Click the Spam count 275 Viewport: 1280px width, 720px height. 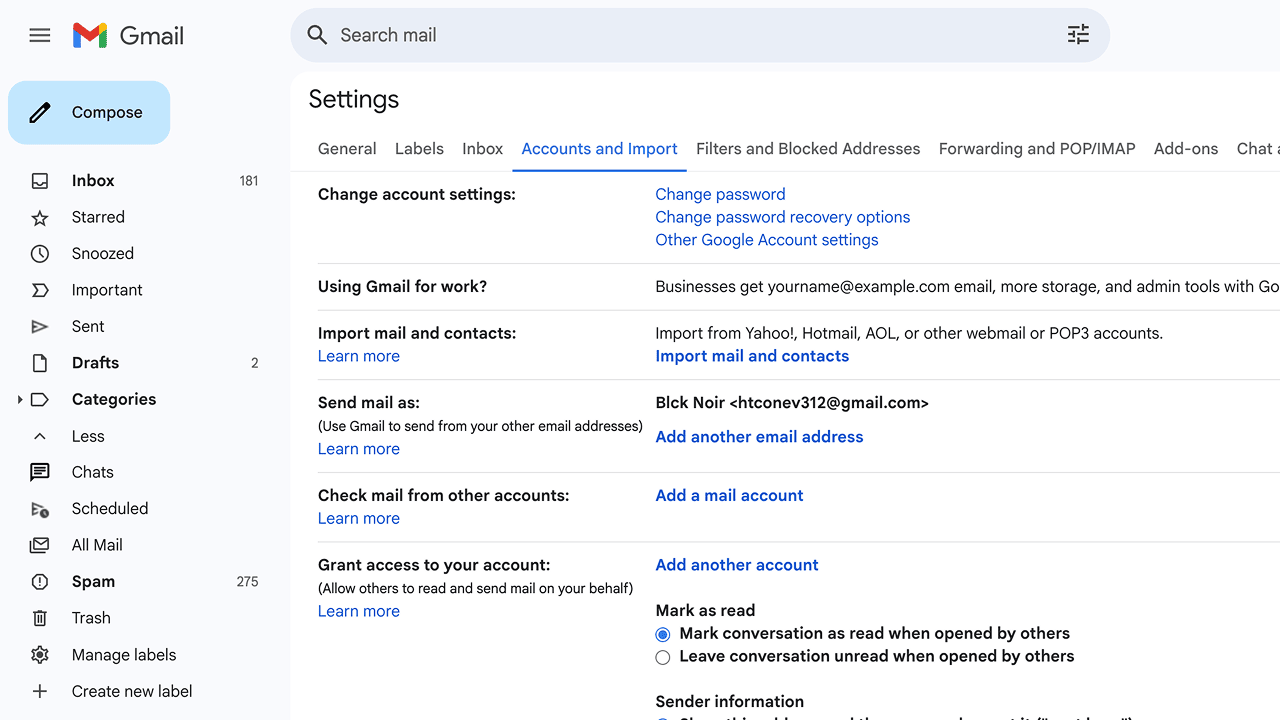[x=248, y=582]
